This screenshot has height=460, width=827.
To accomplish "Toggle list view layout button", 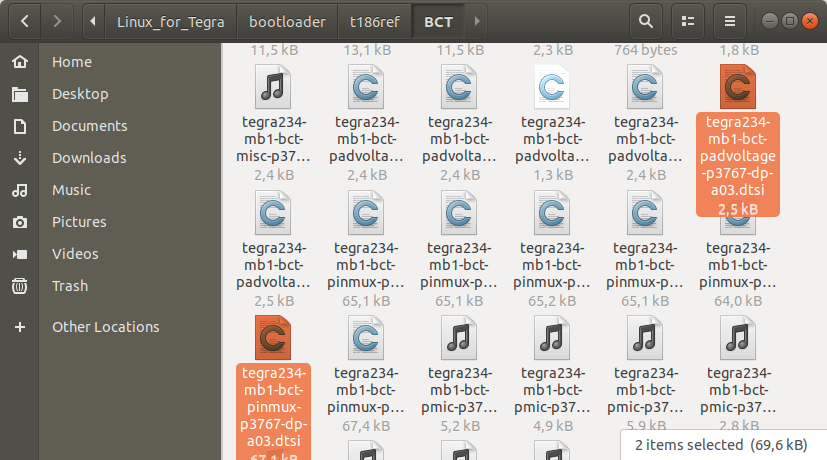I will click(x=688, y=22).
